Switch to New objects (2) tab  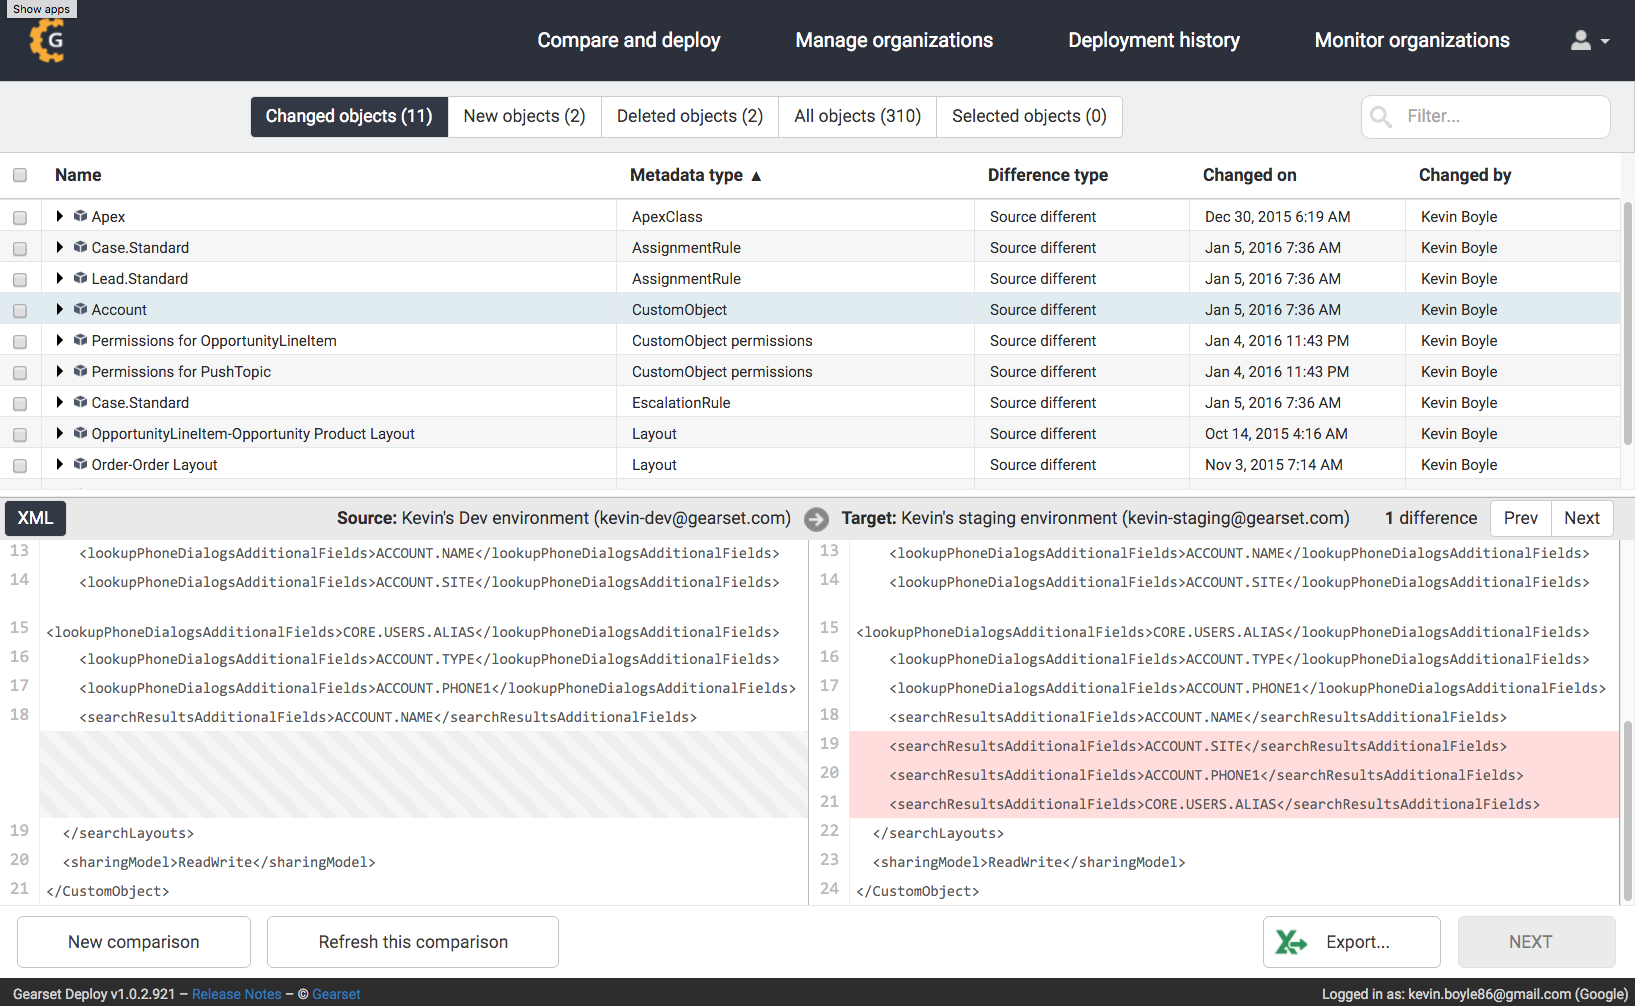coord(524,116)
